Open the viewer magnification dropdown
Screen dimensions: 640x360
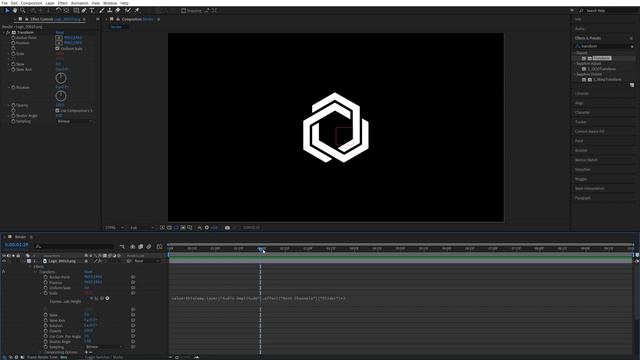[x=114, y=228]
